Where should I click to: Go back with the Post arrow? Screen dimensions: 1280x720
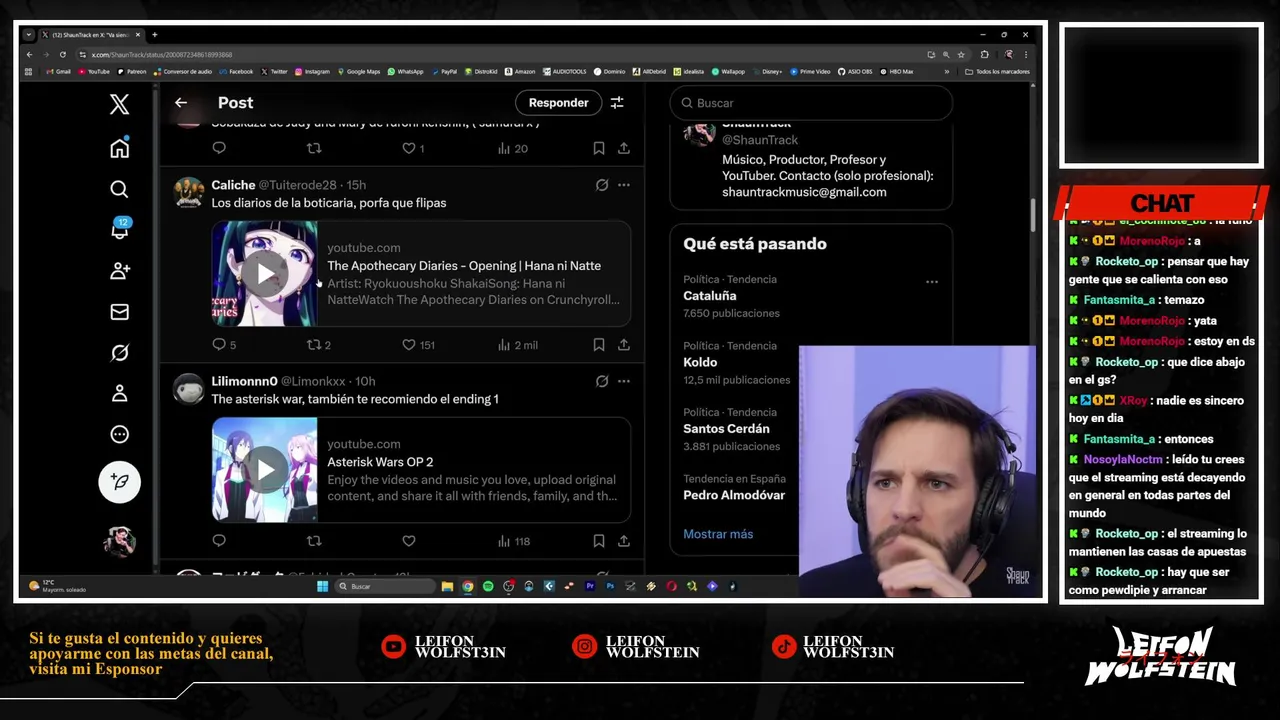click(181, 102)
